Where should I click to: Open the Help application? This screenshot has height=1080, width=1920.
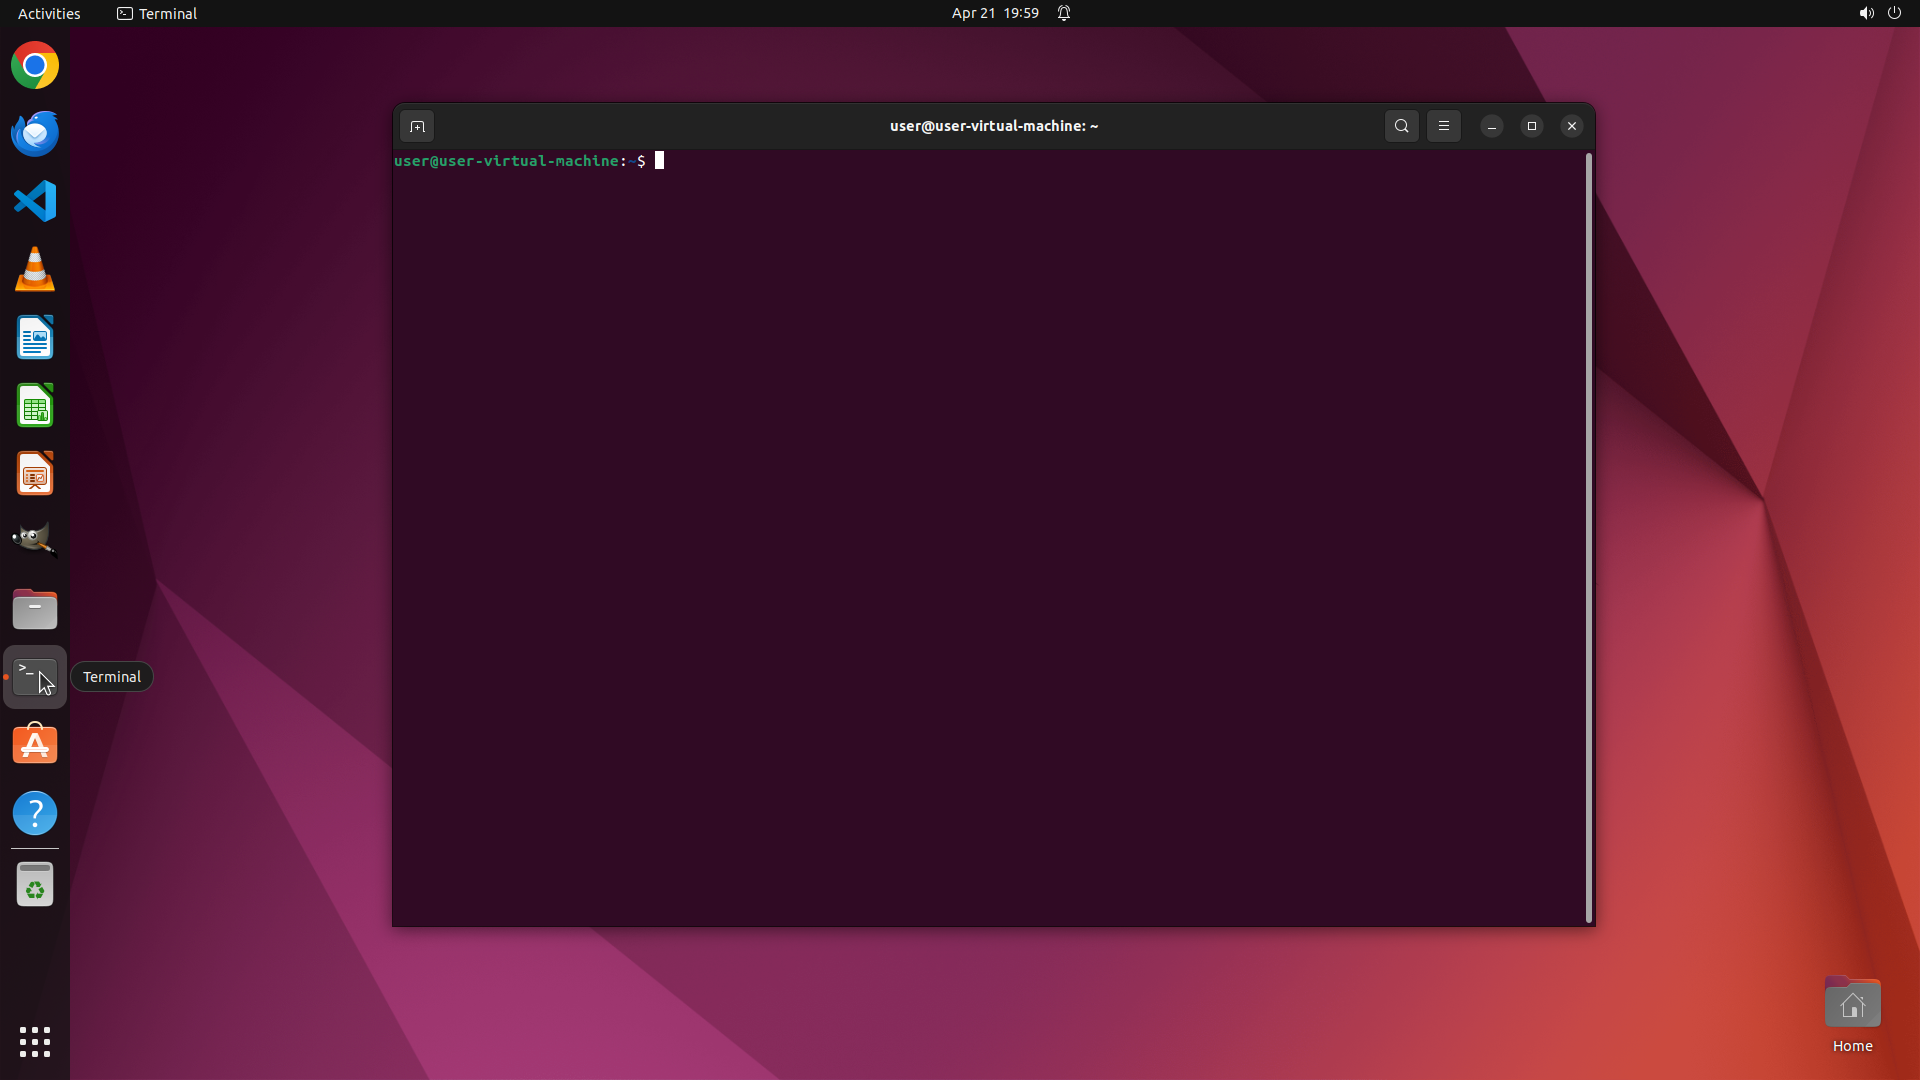[35, 813]
